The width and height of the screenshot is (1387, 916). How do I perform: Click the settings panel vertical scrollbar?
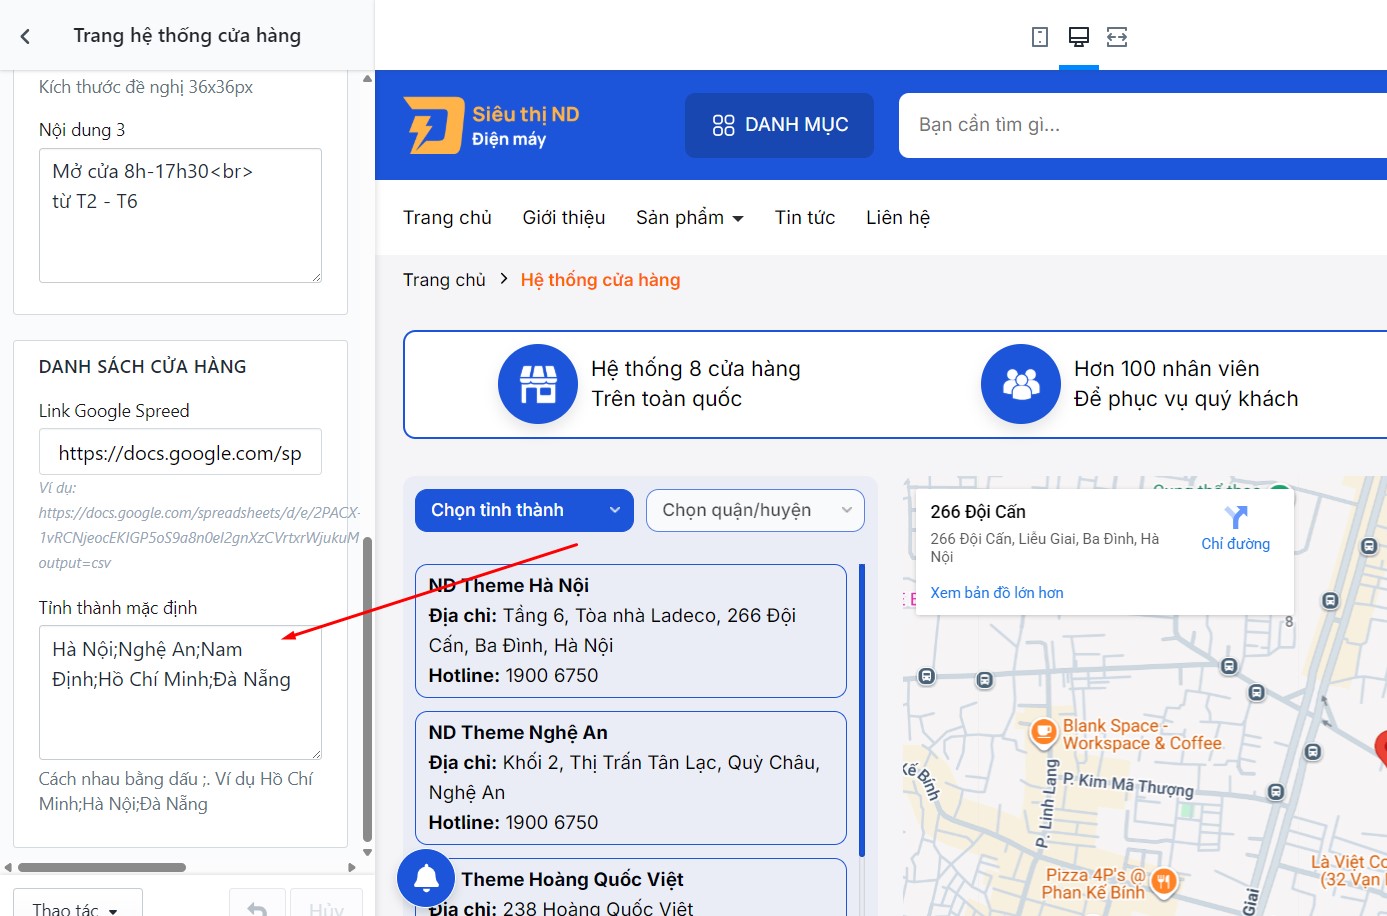(367, 690)
